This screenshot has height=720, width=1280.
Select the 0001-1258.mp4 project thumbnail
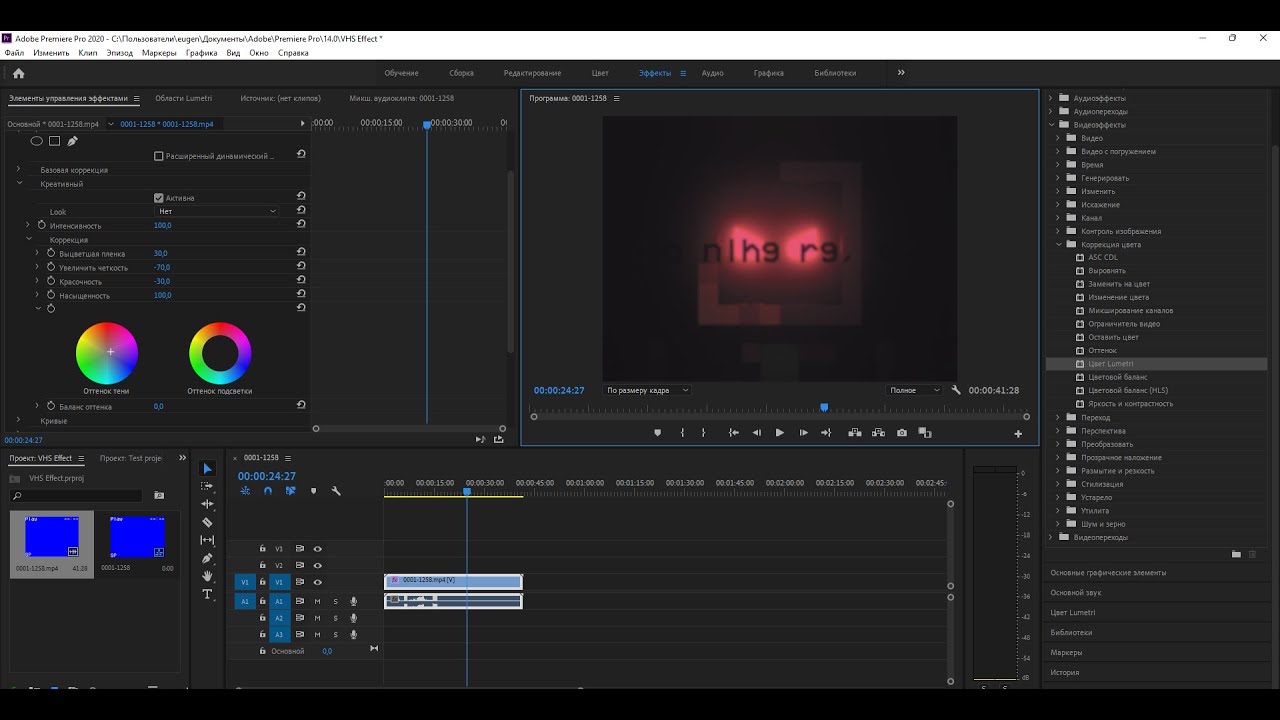coord(52,537)
